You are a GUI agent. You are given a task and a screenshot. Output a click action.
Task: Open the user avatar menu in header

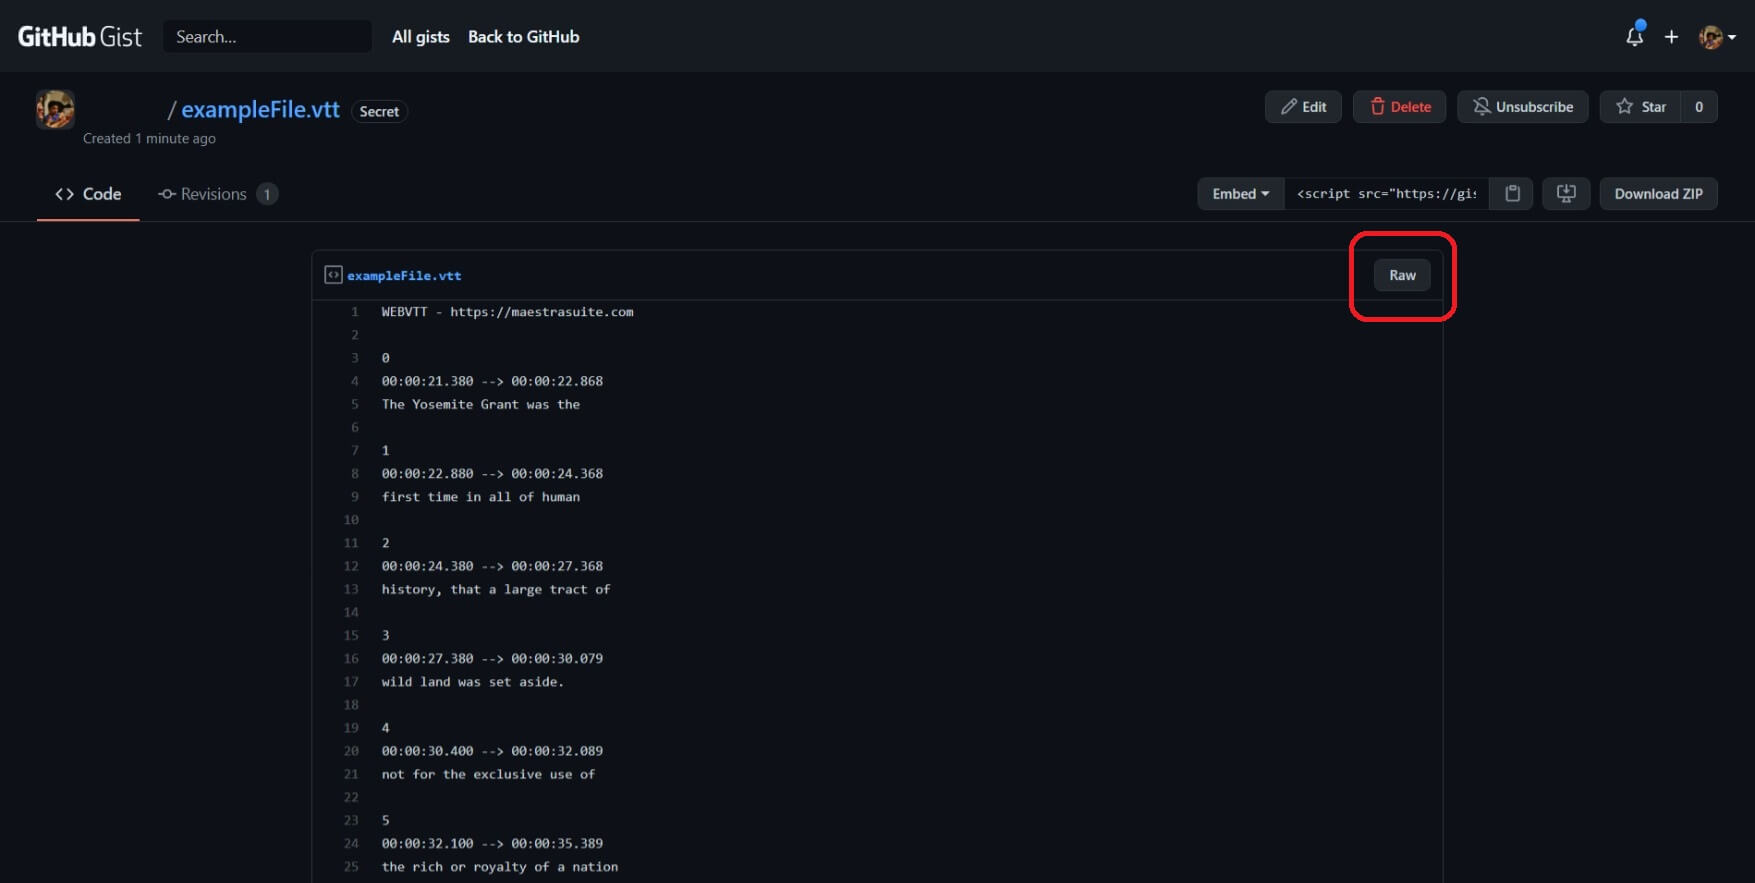click(x=1717, y=37)
